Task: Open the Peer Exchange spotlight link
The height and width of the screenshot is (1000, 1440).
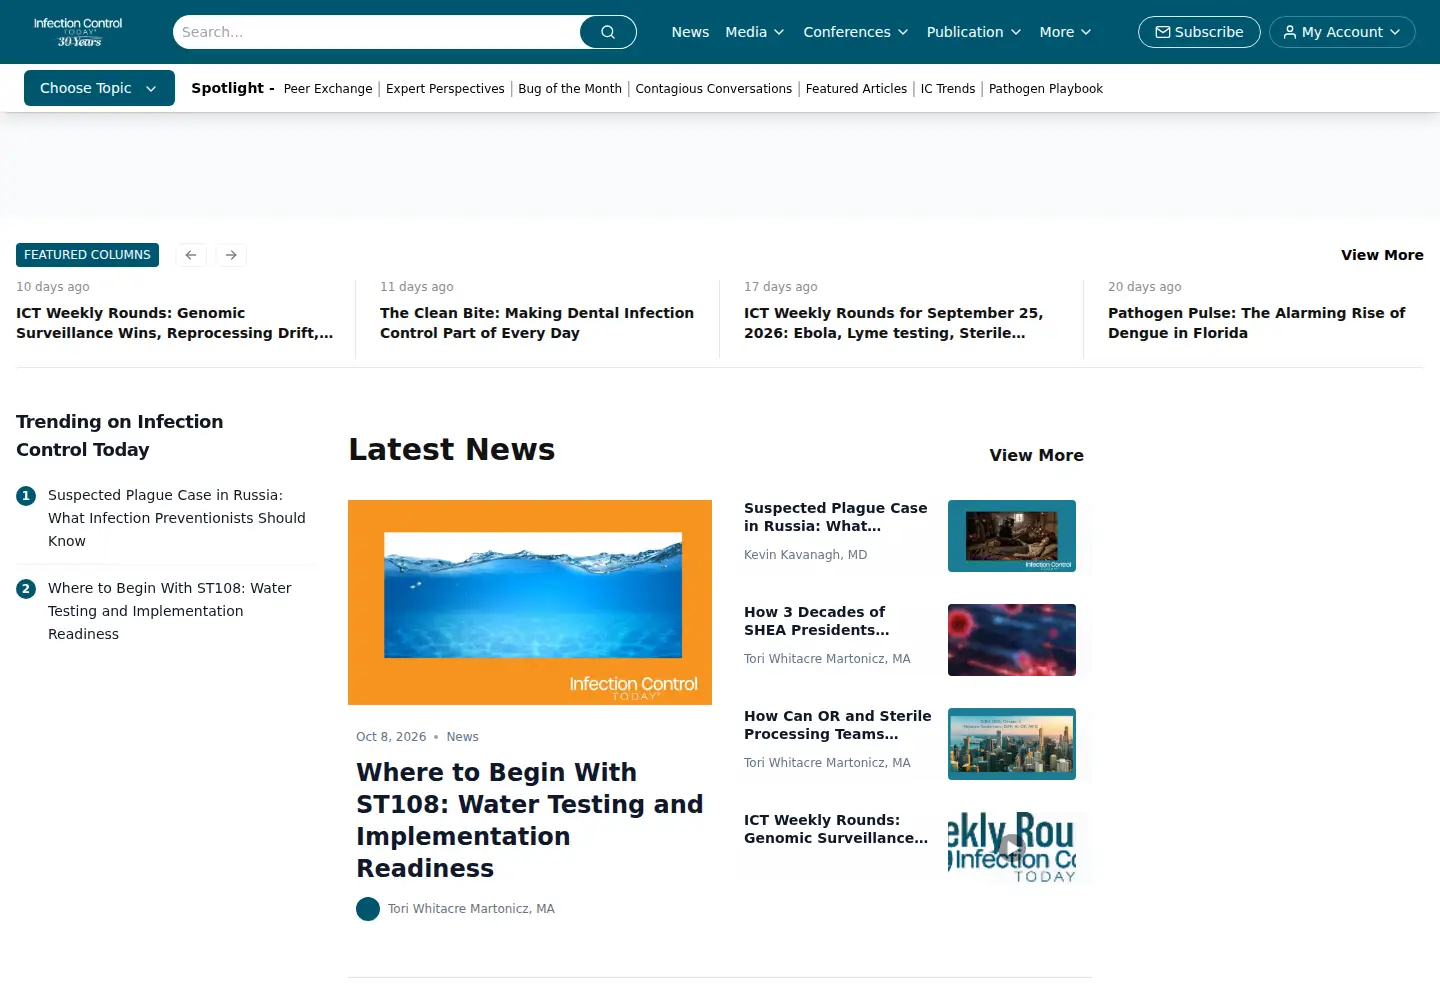Action: [328, 89]
